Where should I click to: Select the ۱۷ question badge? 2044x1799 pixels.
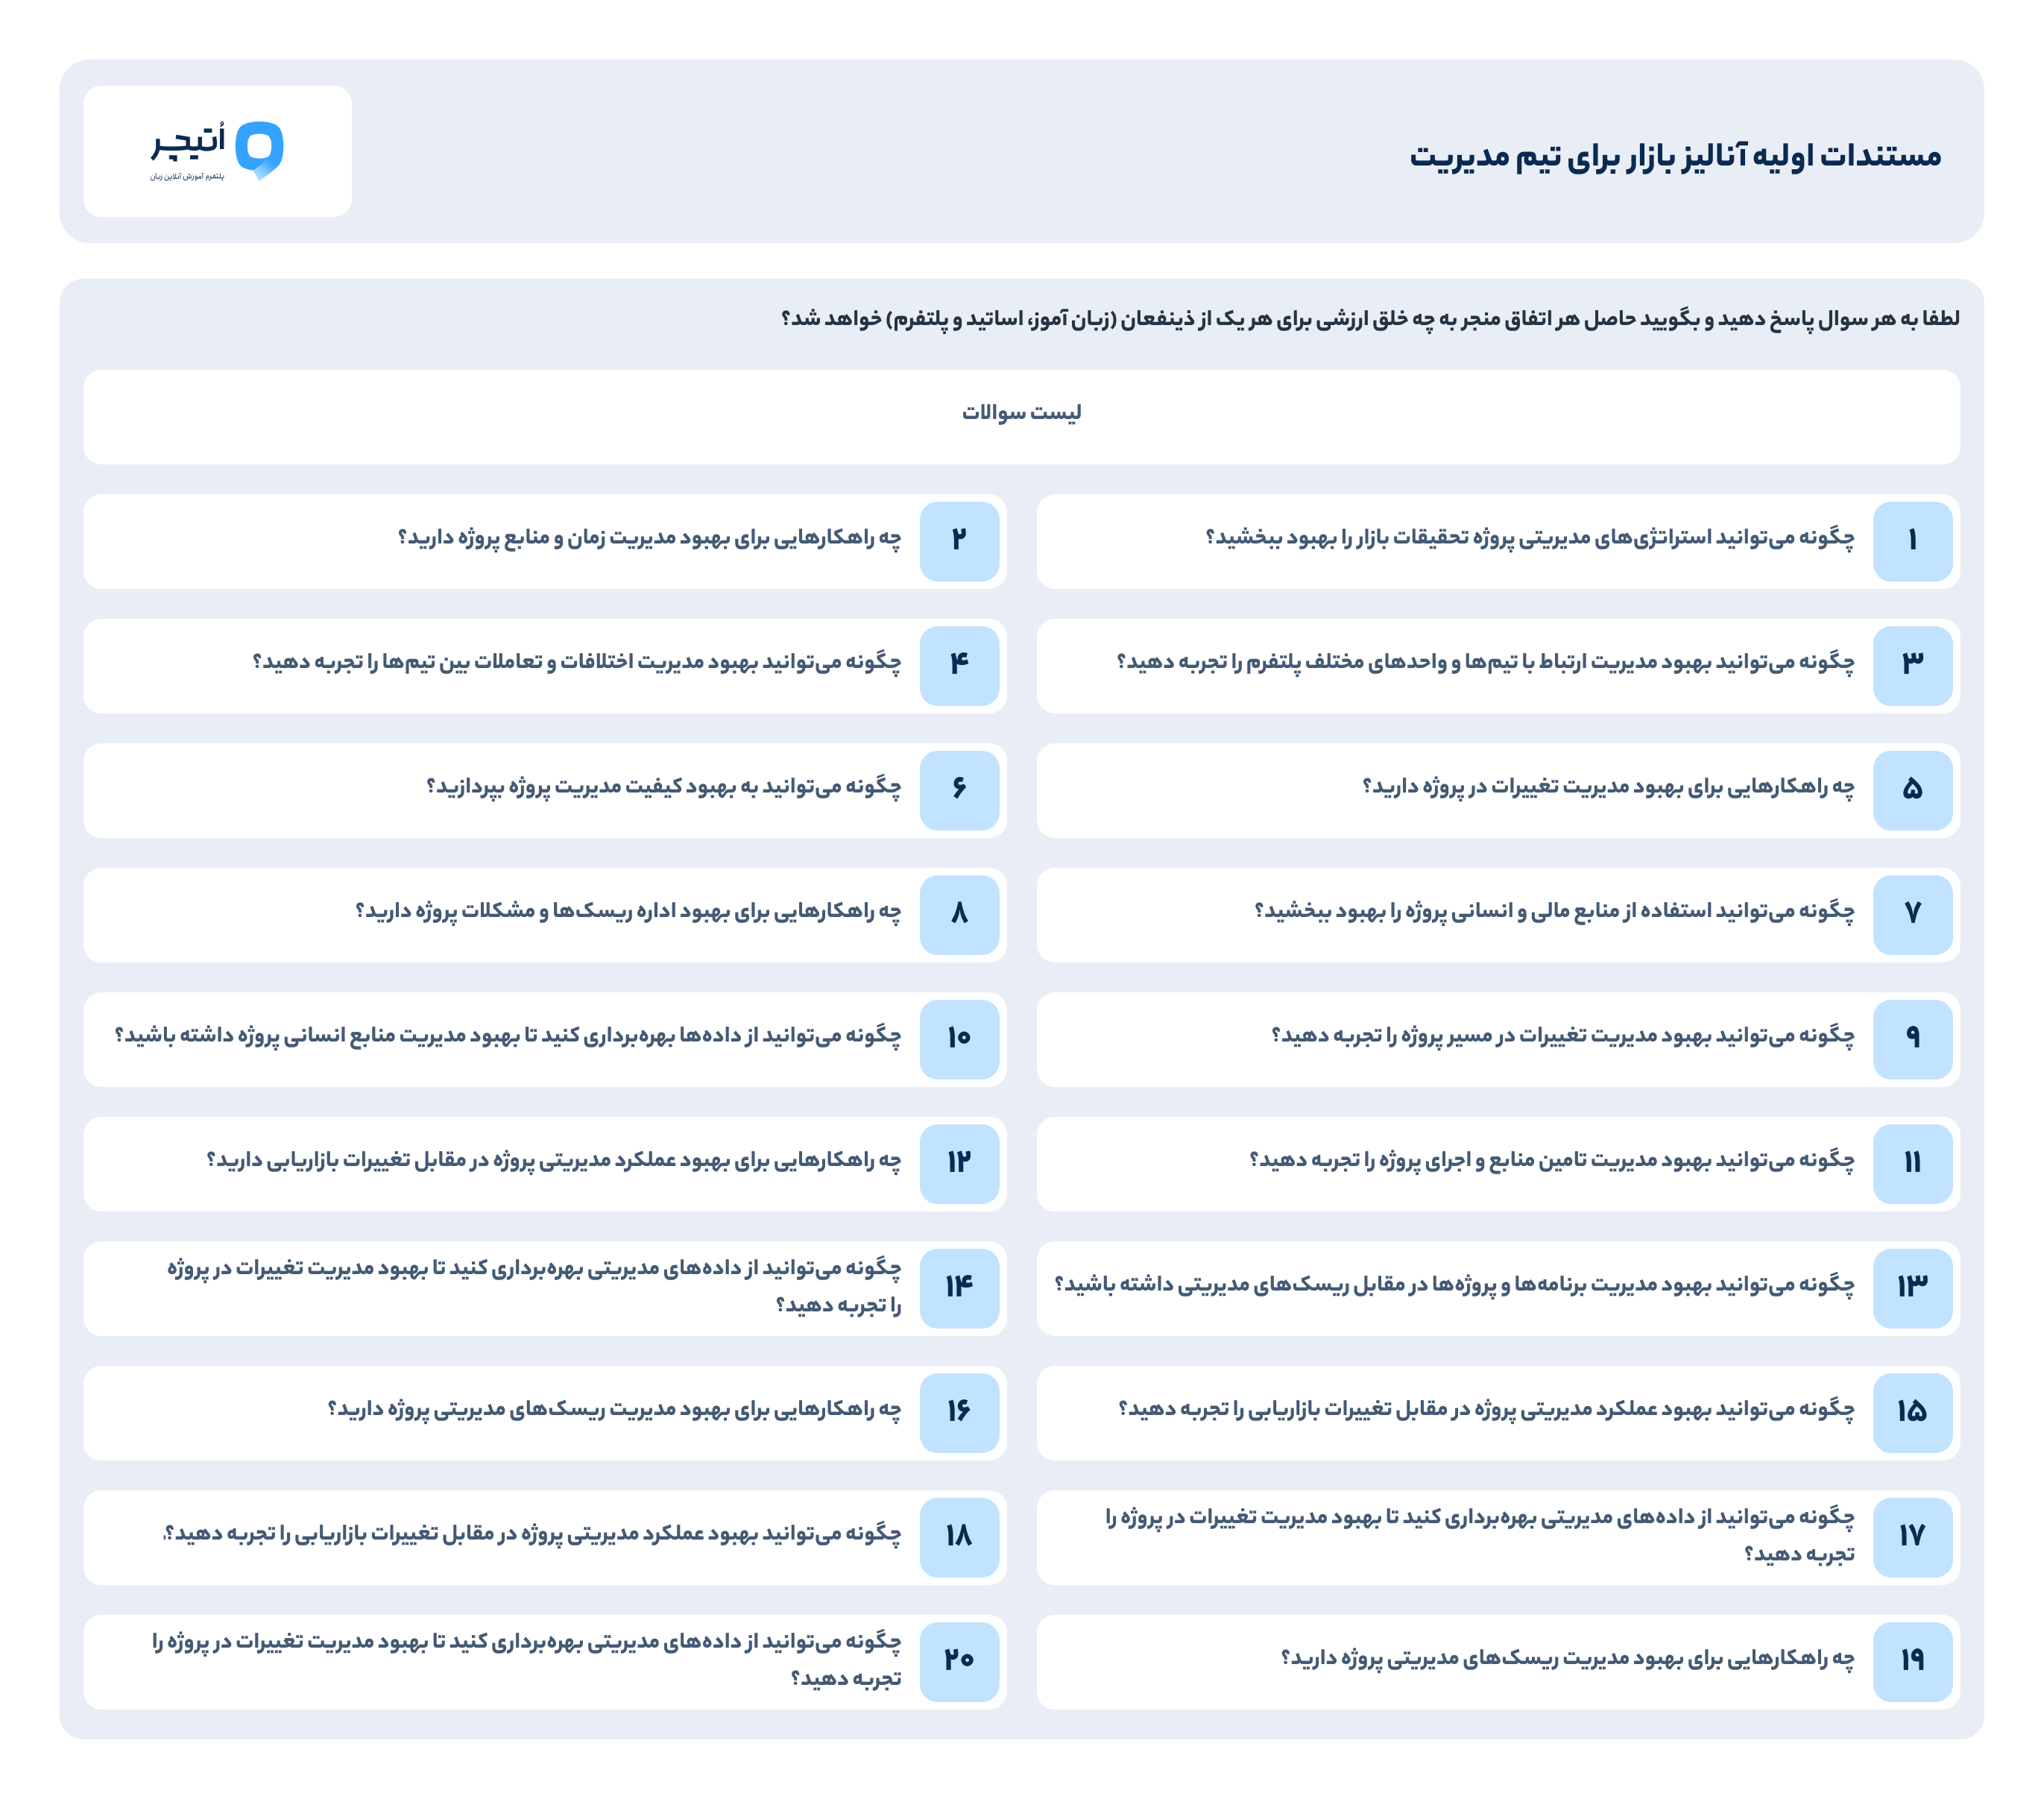pos(1912,1537)
